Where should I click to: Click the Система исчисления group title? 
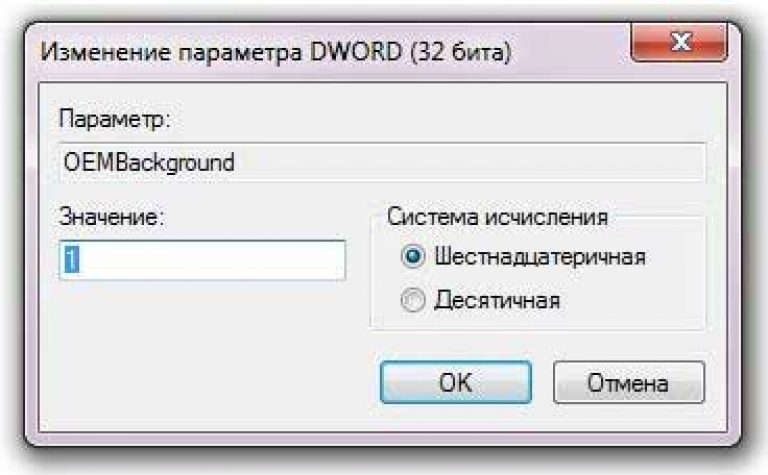498,216
